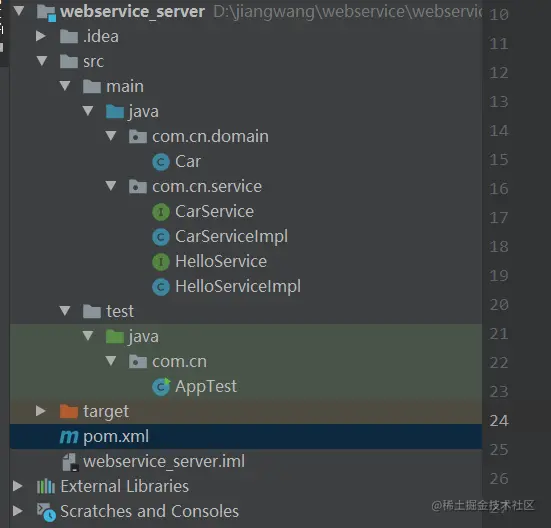Select the main folder label

[125, 86]
